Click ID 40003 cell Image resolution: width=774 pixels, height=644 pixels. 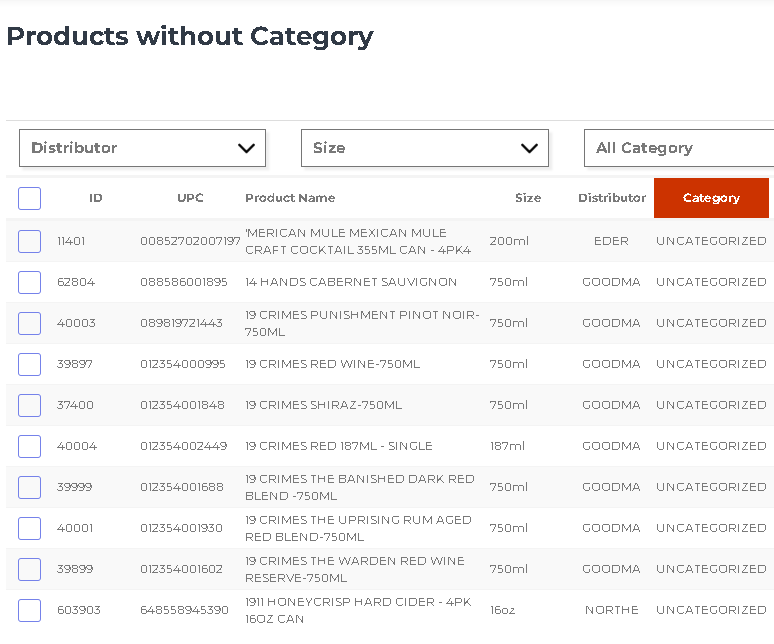click(x=76, y=323)
